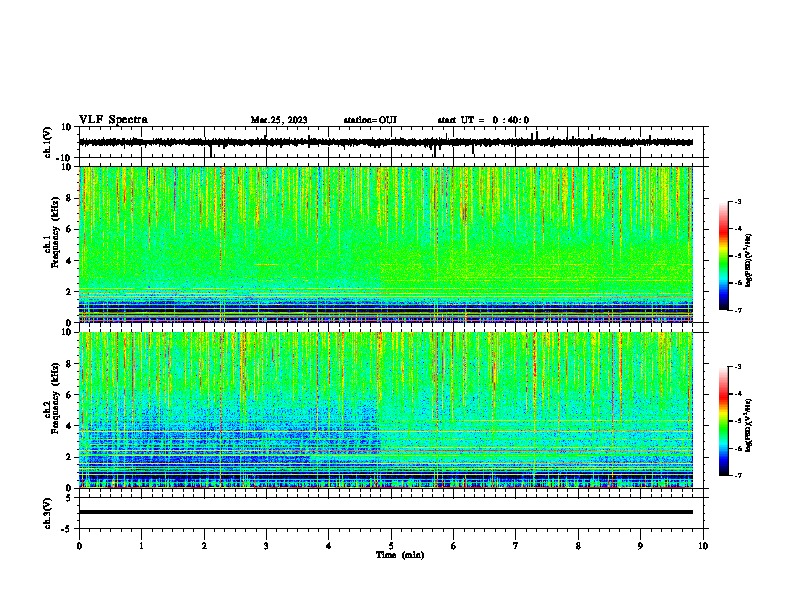This screenshot has height=612, width=792.
Task: Click the time axis tick "1"
Action: tap(141, 546)
